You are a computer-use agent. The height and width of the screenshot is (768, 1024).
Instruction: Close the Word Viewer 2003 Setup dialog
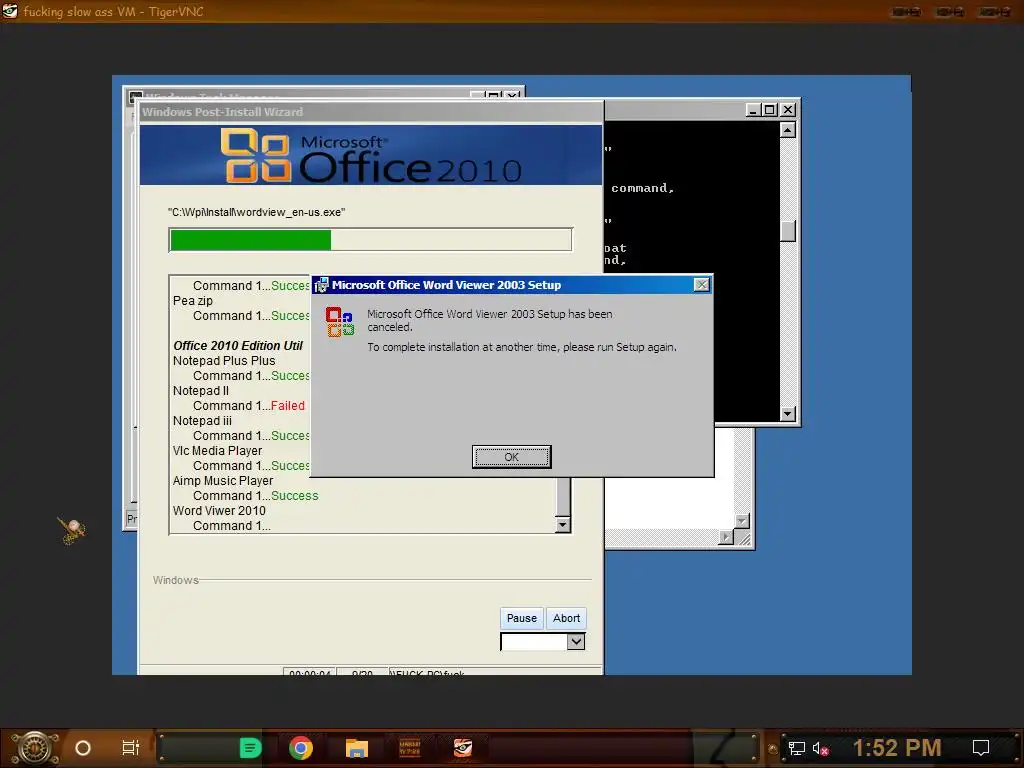(701, 285)
